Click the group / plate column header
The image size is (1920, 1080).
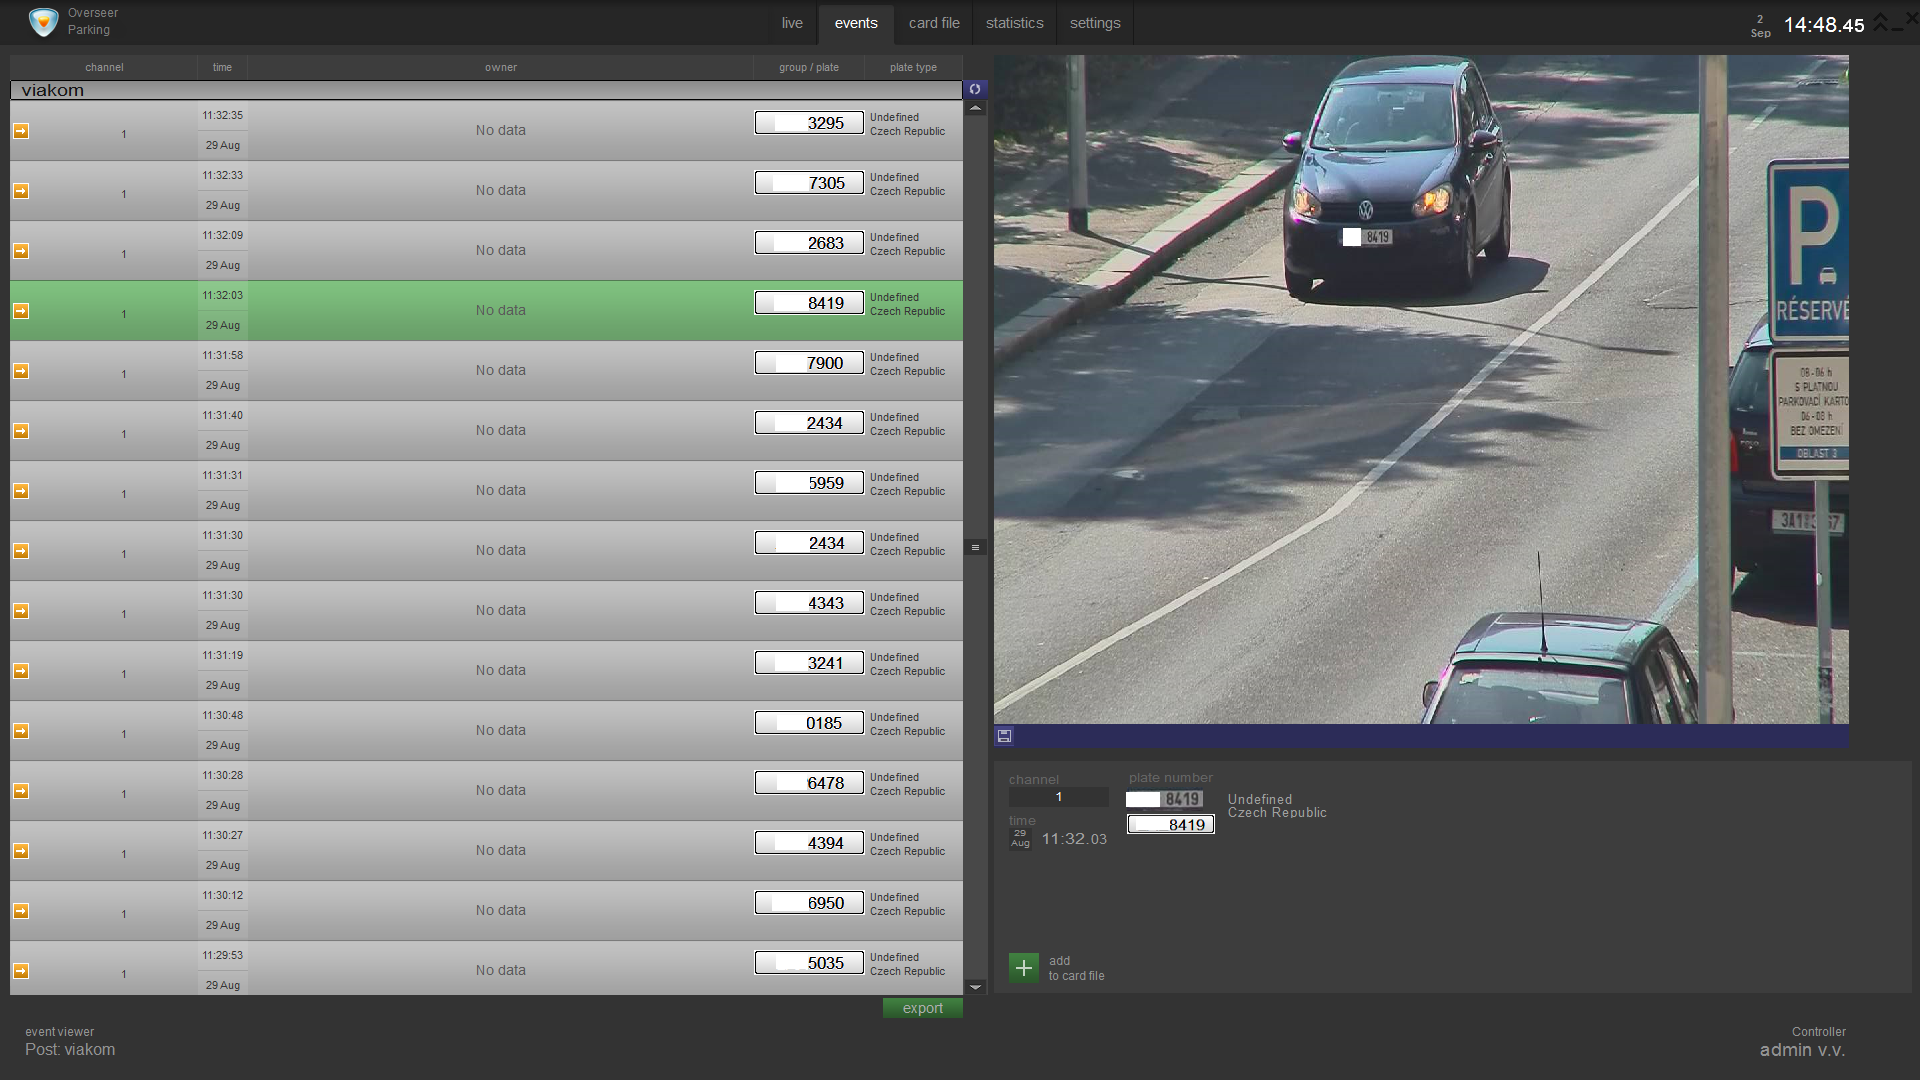[809, 67]
